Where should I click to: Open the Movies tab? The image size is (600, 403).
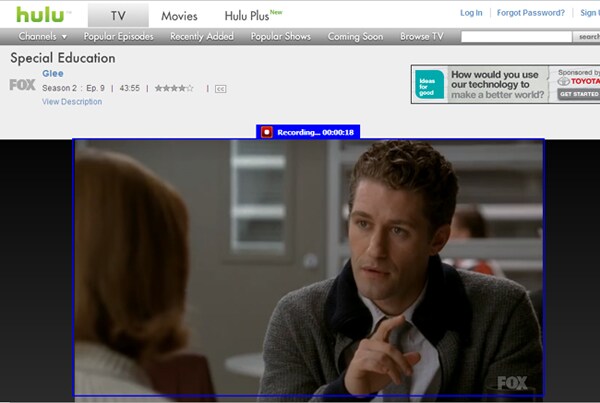pyautogui.click(x=179, y=16)
